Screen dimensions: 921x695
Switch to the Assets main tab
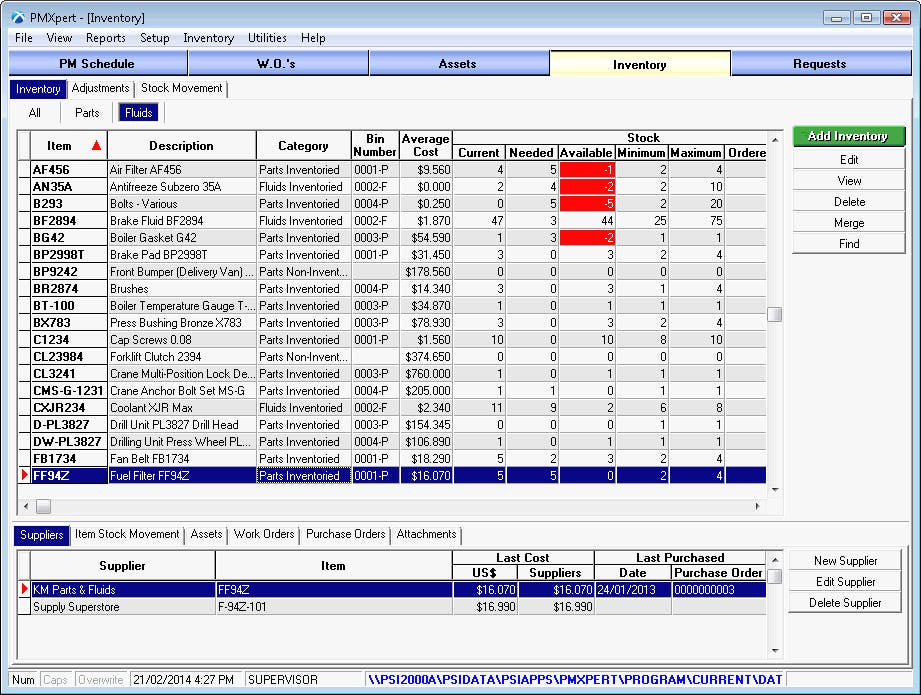458,63
